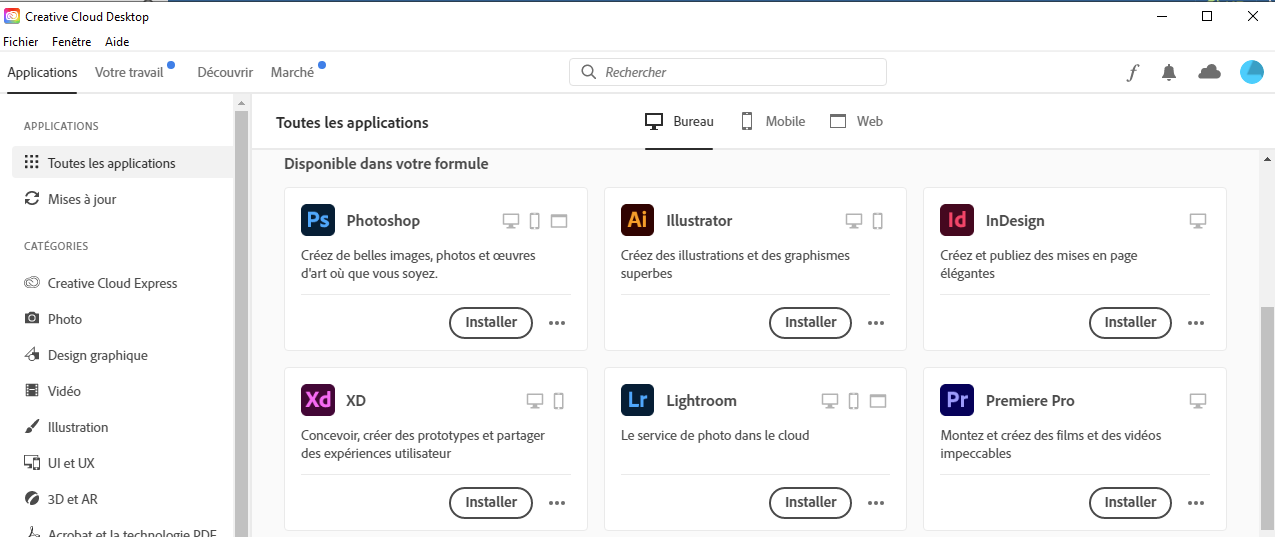
Task: Switch to the Applications tab
Action: point(42,72)
